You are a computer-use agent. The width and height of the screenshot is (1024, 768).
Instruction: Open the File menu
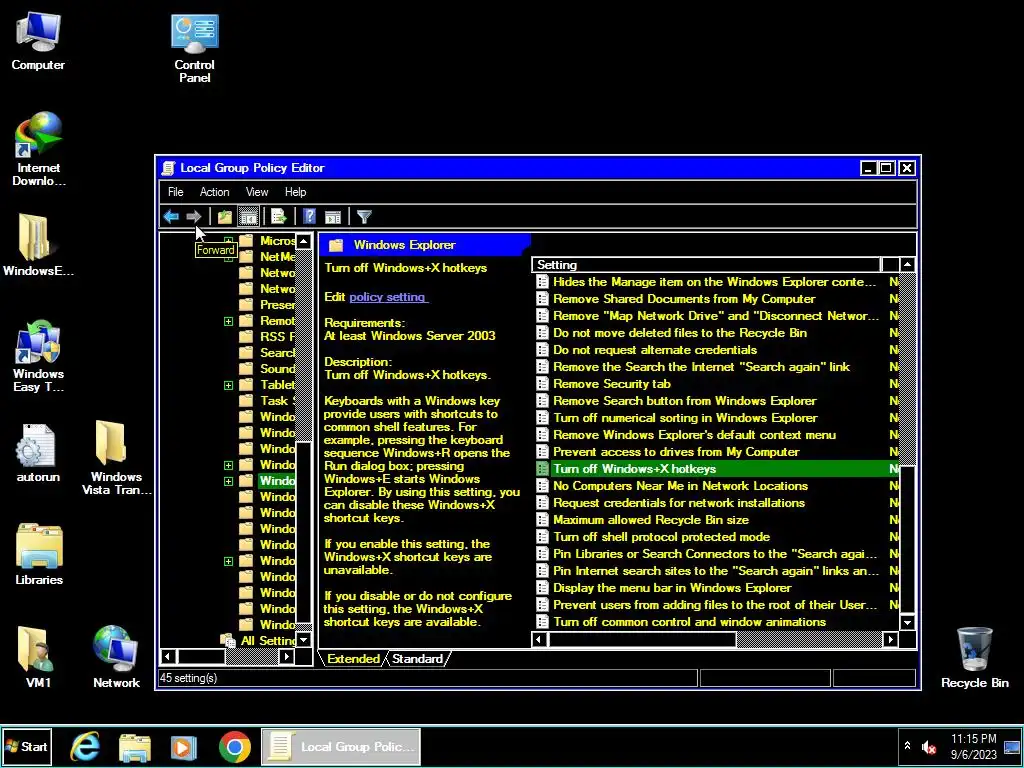(176, 192)
